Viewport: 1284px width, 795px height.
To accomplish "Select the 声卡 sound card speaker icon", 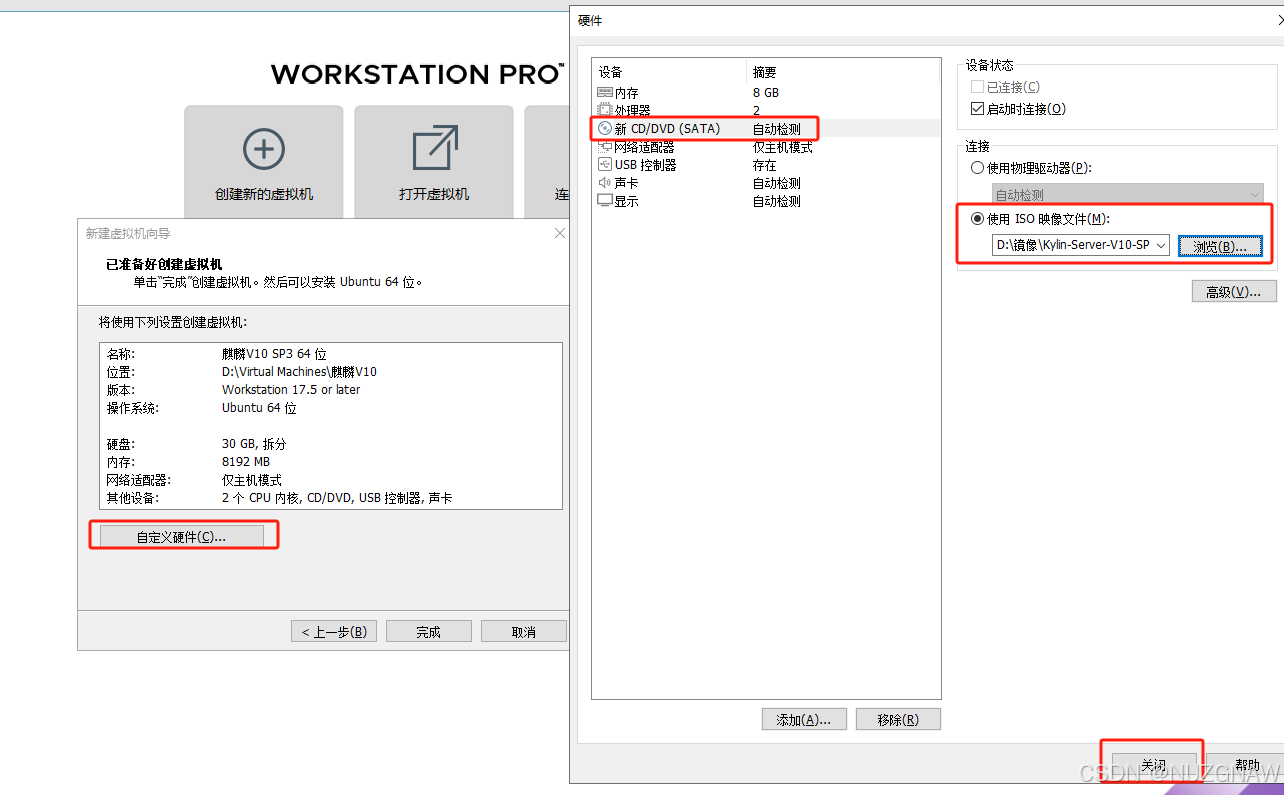I will click(604, 183).
